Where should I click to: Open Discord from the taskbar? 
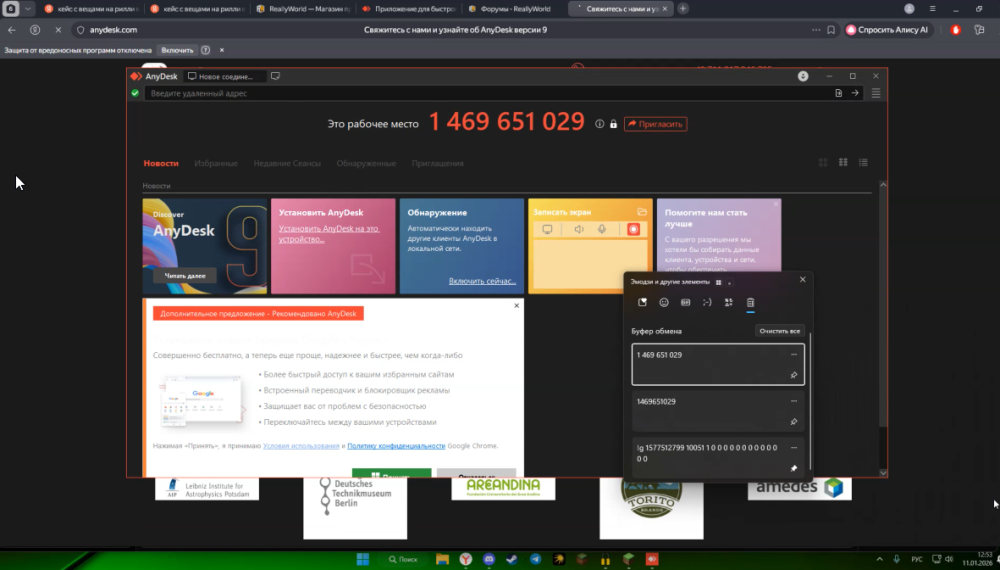point(489,559)
